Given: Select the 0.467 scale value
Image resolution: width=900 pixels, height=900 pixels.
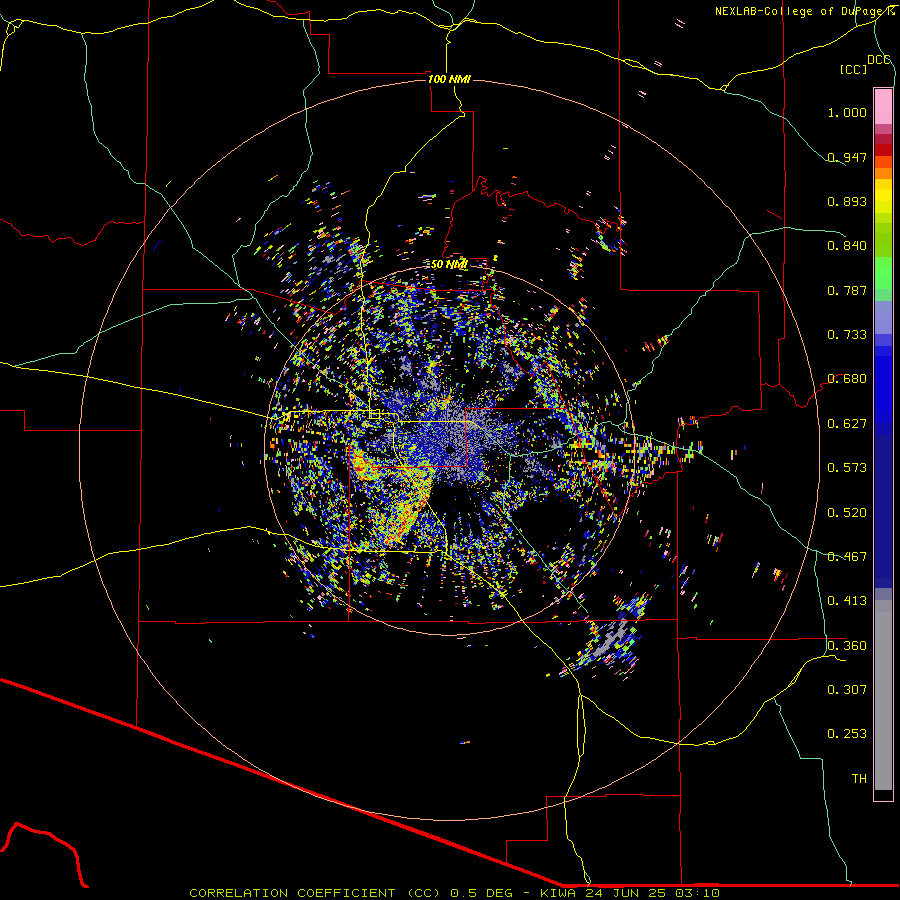Looking at the screenshot, I should coord(847,557).
